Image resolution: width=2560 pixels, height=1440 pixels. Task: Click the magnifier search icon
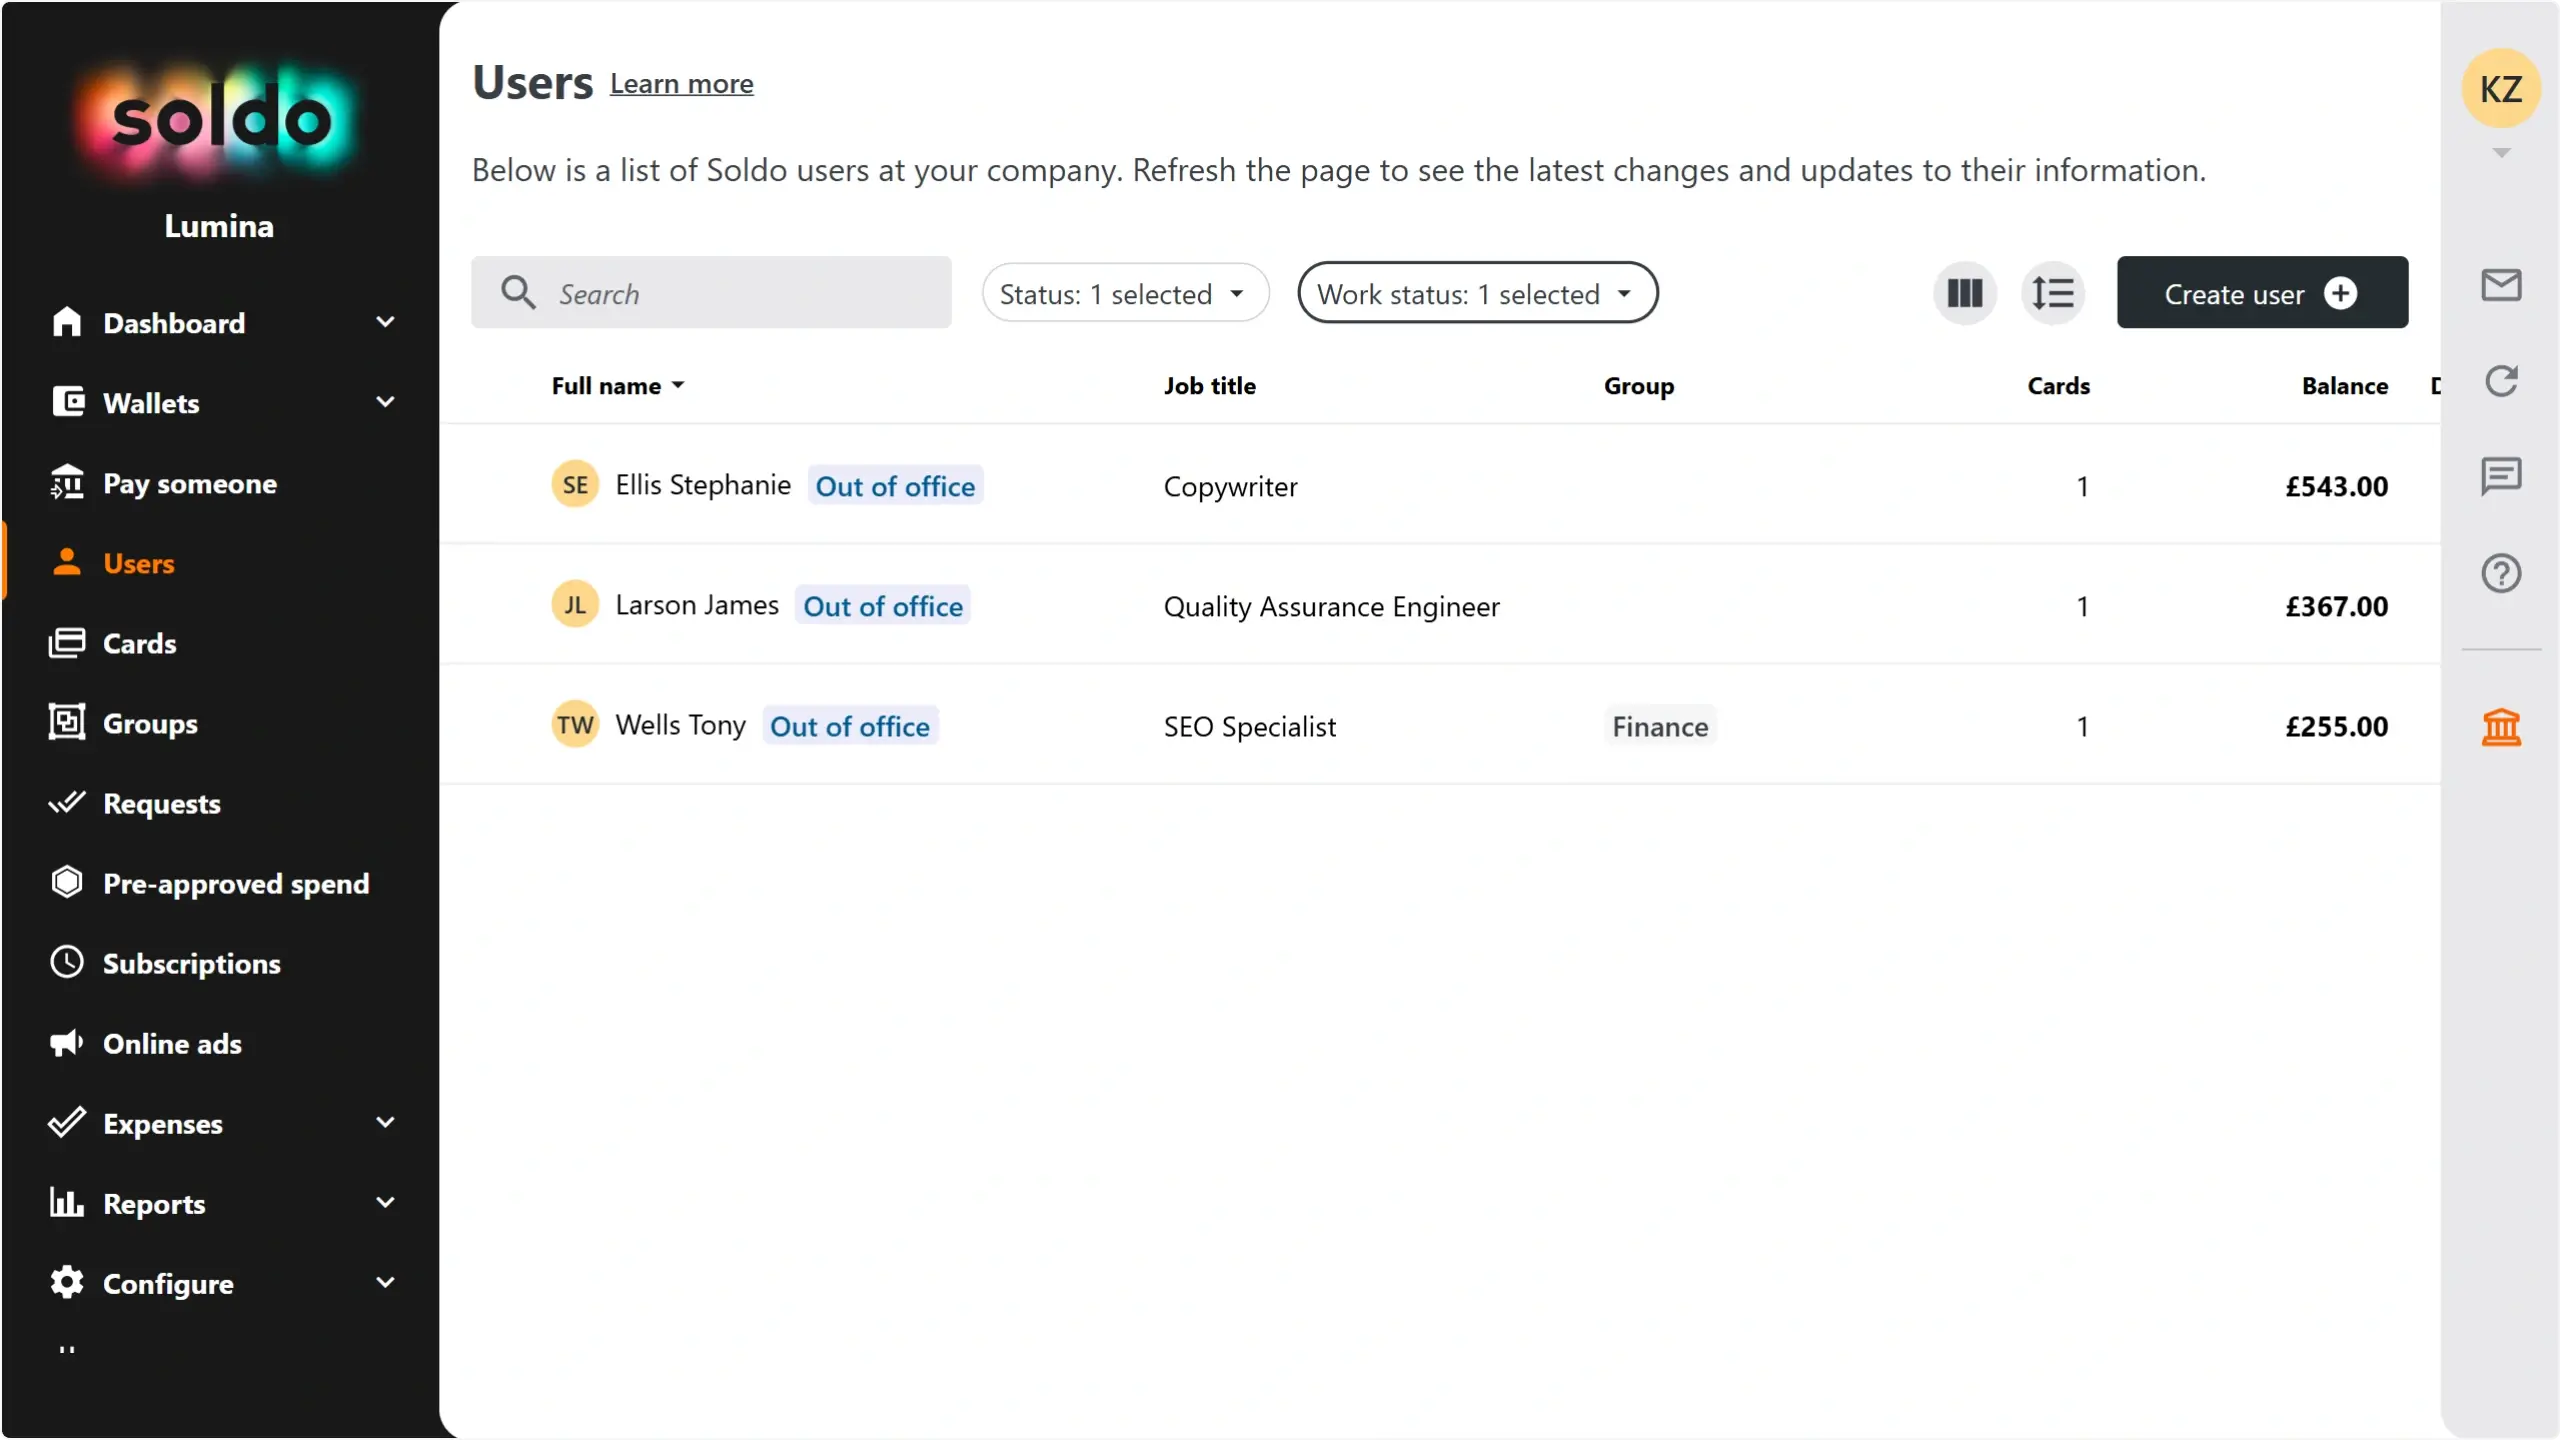[x=518, y=293]
